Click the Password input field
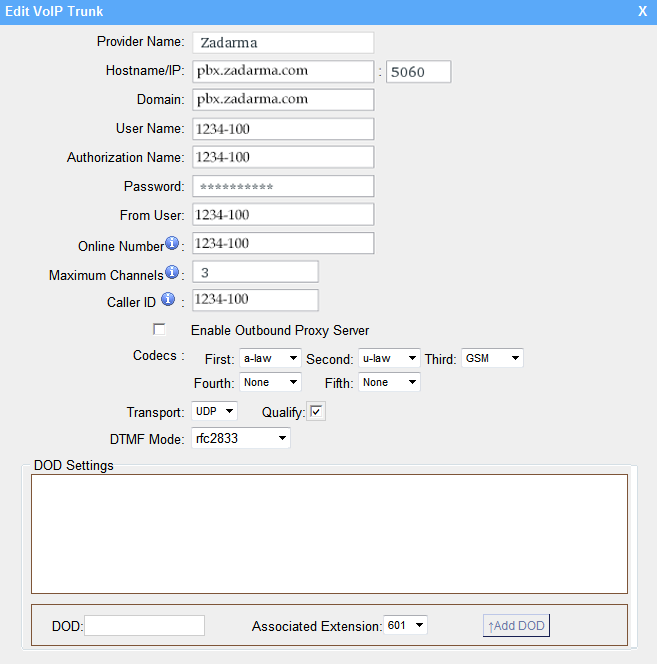The image size is (657, 664). pos(282,186)
